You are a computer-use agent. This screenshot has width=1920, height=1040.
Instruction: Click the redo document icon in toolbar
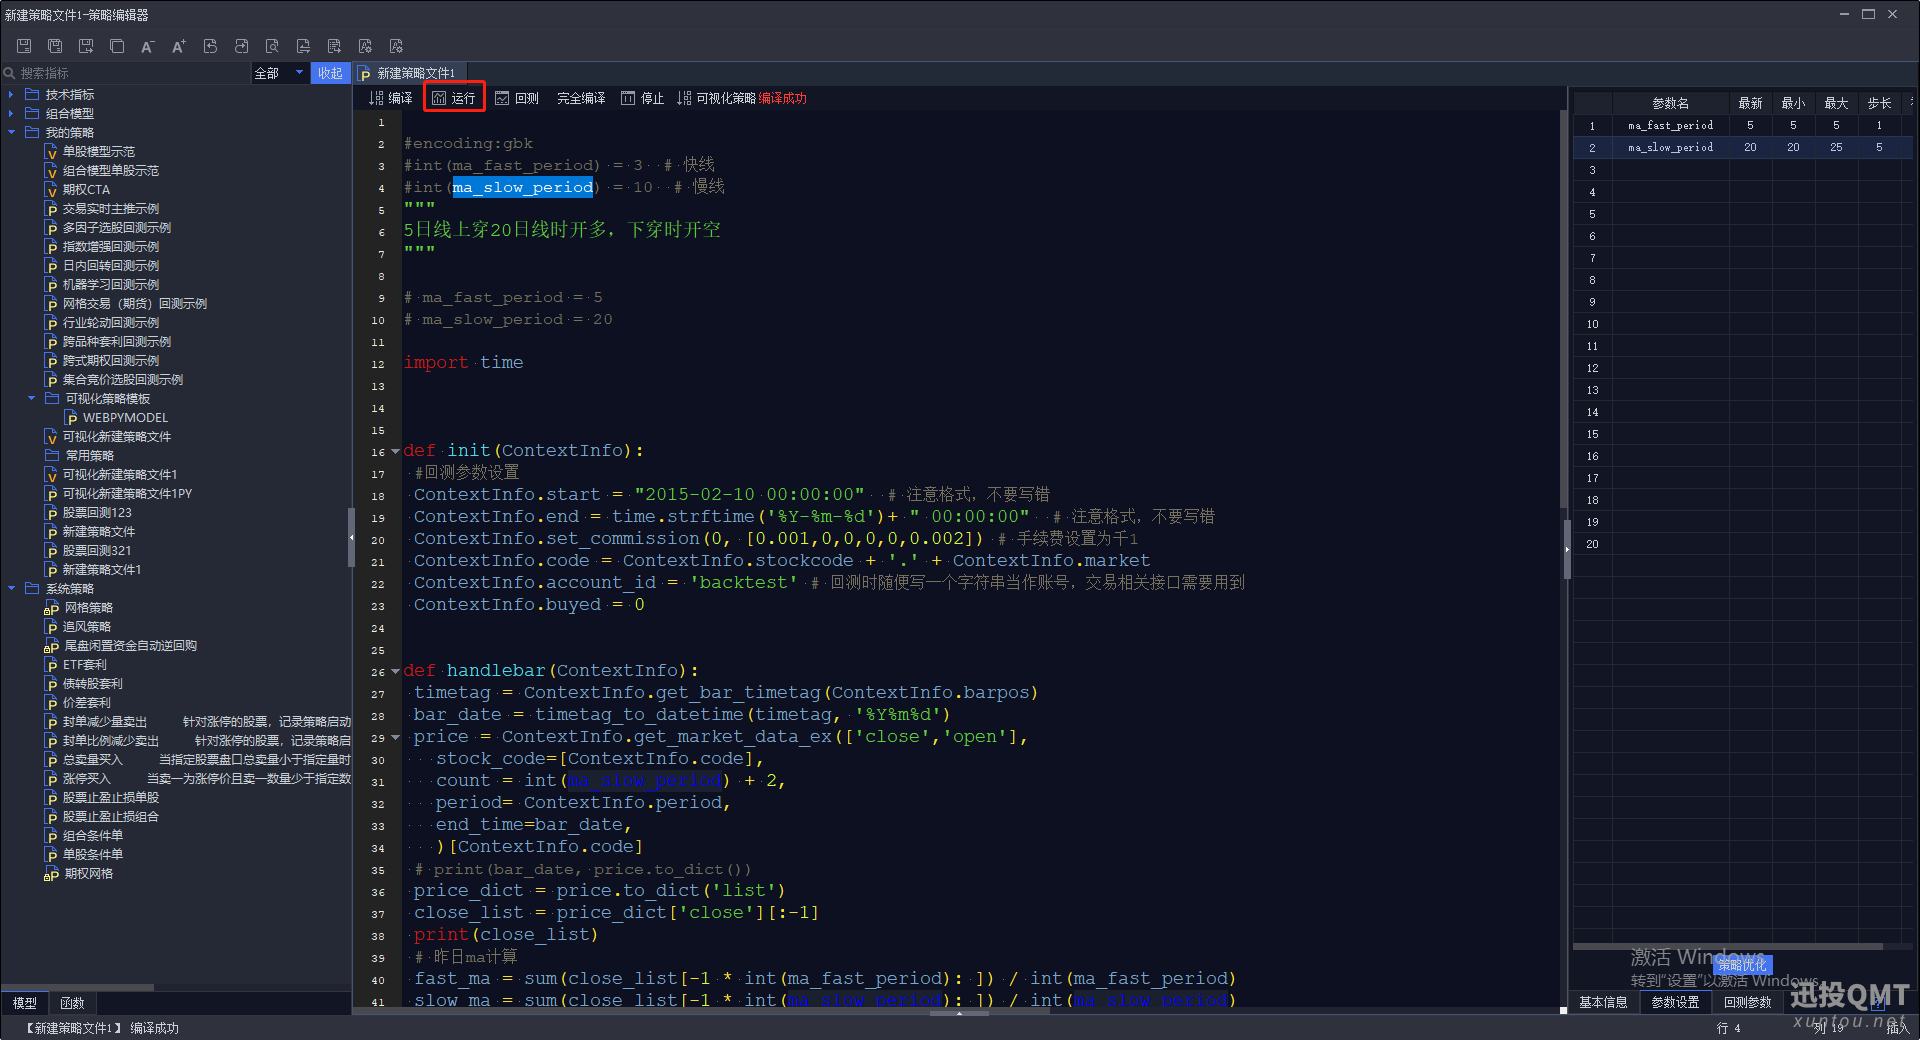[x=241, y=46]
